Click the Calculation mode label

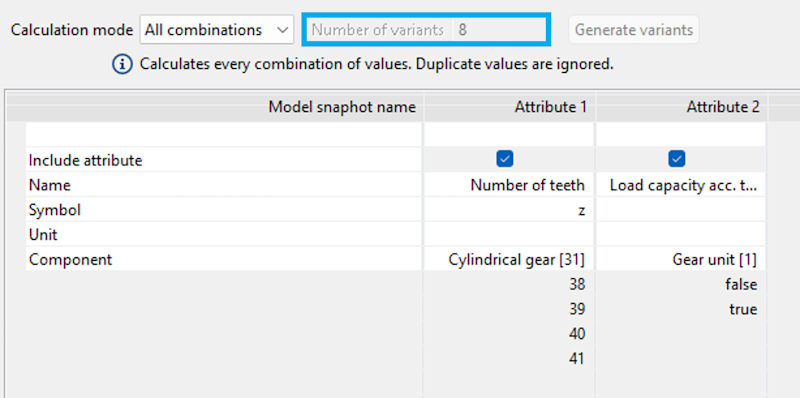[x=72, y=30]
